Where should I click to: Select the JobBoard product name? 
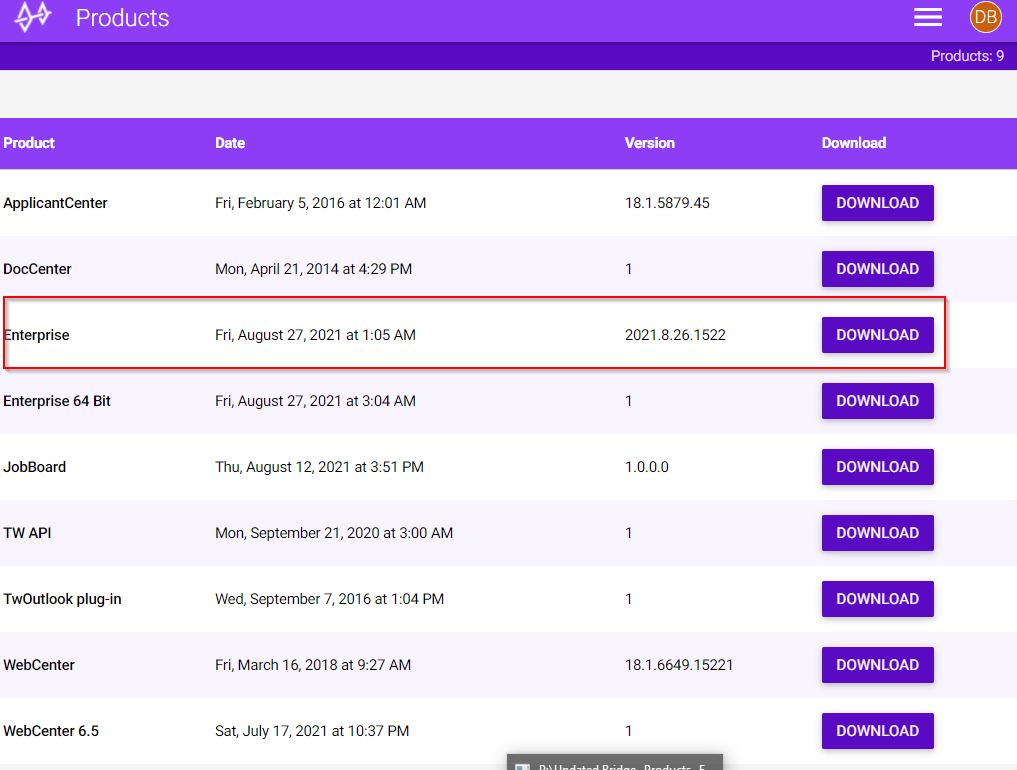34,467
